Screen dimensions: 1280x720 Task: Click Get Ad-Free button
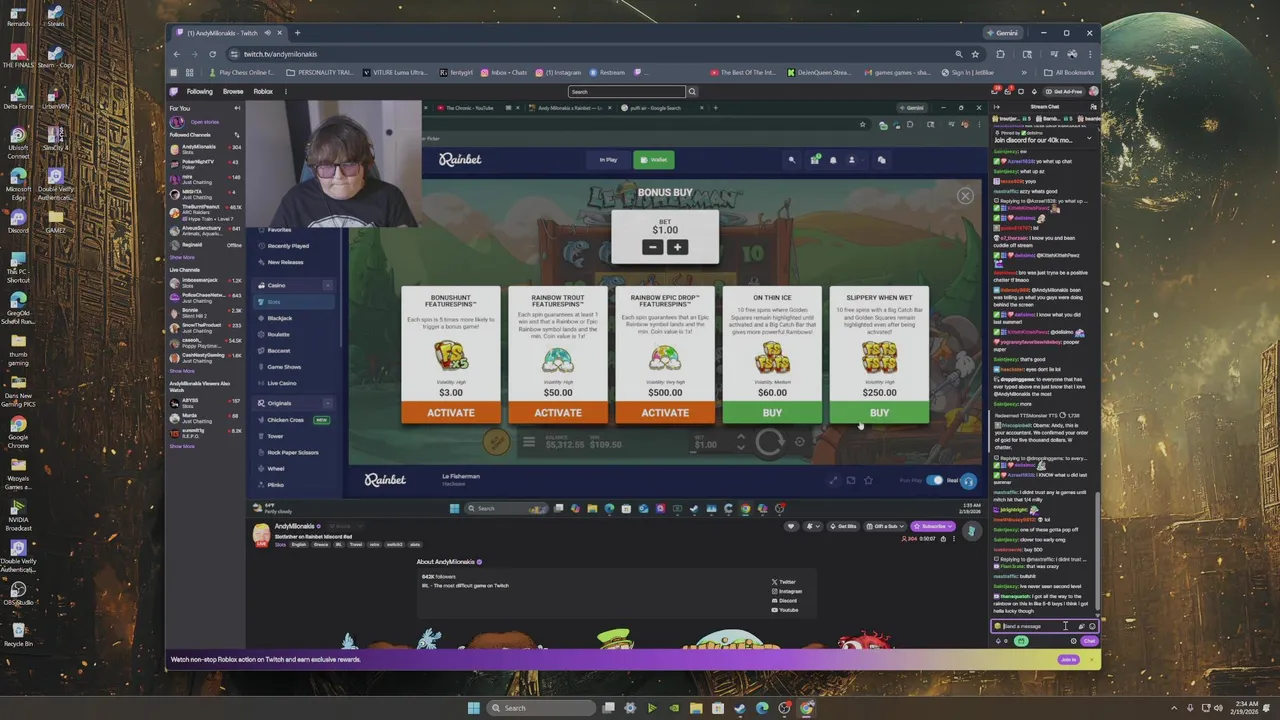pos(1066,91)
